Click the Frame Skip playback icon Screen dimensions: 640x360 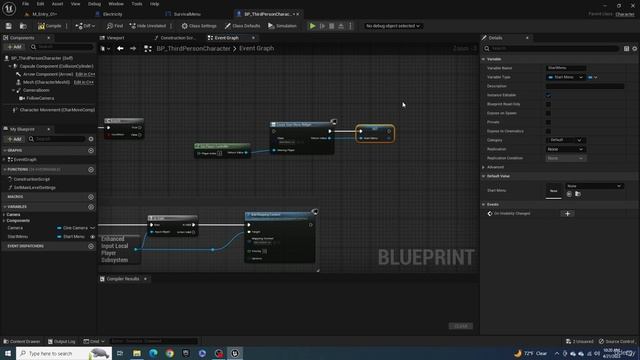coord(322,26)
